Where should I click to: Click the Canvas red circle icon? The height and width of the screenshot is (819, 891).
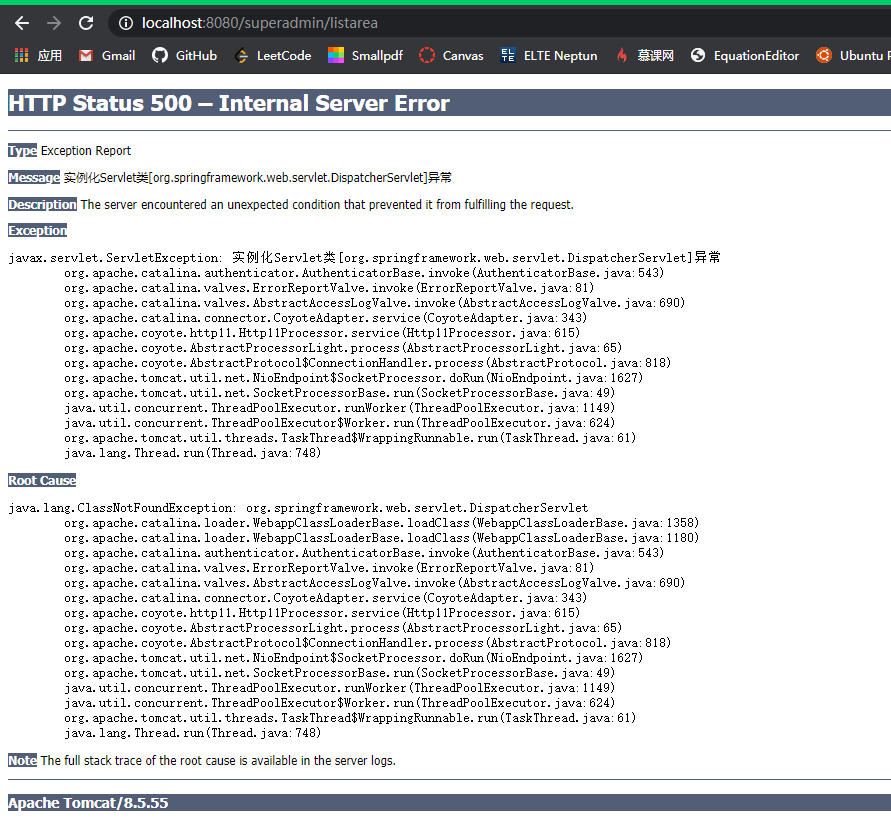click(x=427, y=56)
